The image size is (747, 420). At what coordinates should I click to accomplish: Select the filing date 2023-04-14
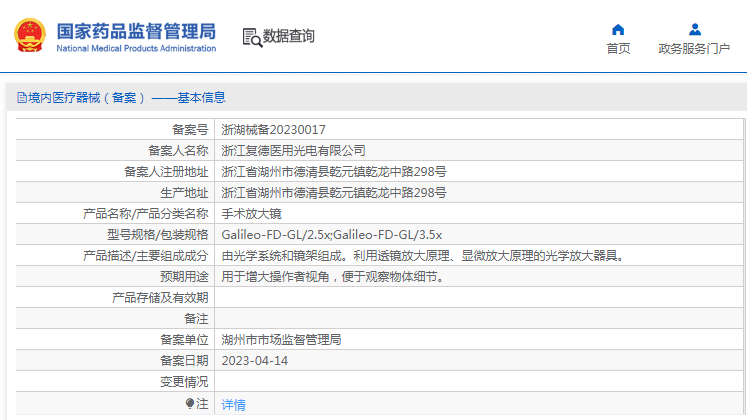click(x=254, y=360)
